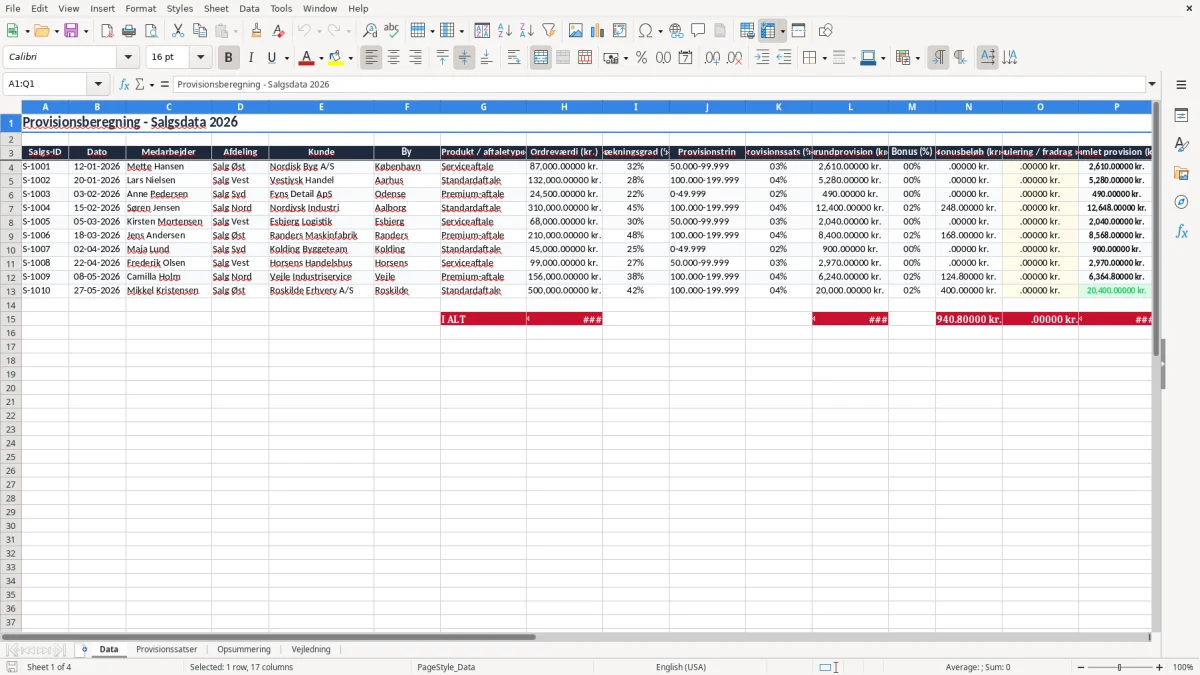Click the Sort Ascending icon
1200x675 pixels.
coord(505,31)
